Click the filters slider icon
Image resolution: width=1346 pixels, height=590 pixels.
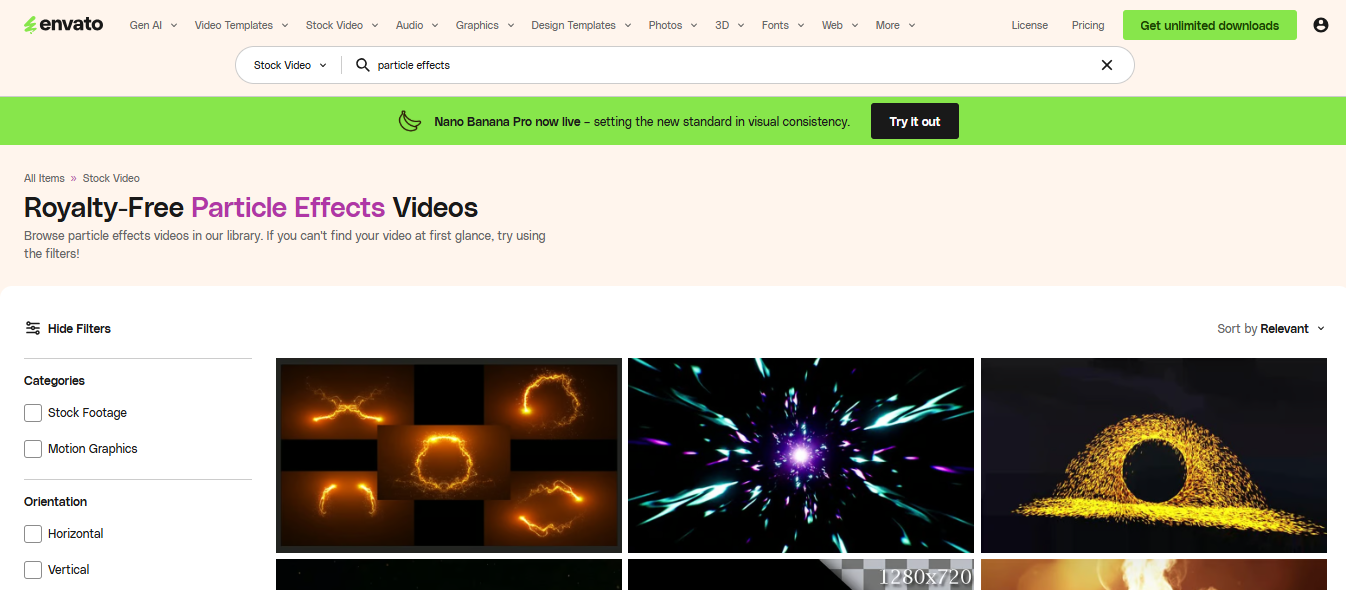(33, 328)
